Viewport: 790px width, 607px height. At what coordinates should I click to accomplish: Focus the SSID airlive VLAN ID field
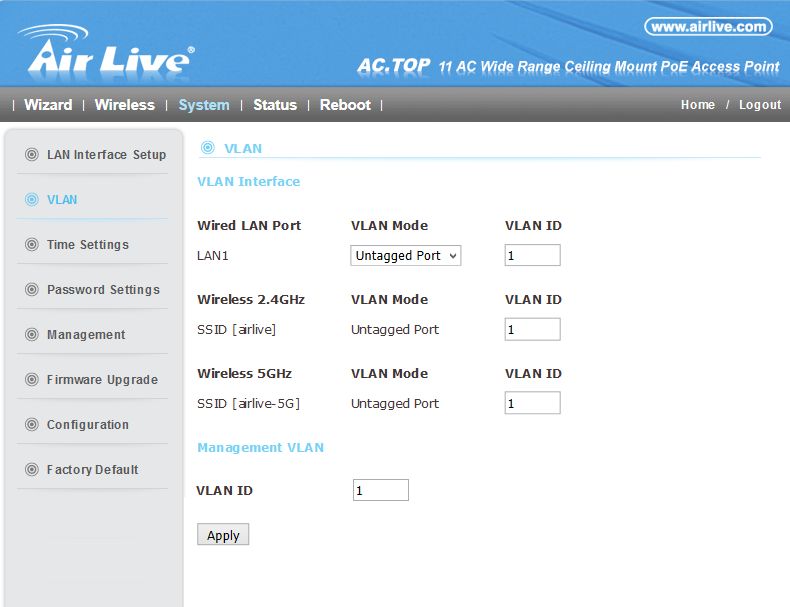533,329
